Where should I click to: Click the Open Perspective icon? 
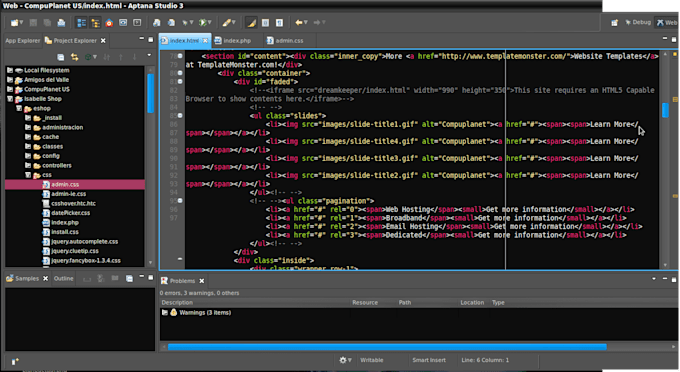[615, 23]
